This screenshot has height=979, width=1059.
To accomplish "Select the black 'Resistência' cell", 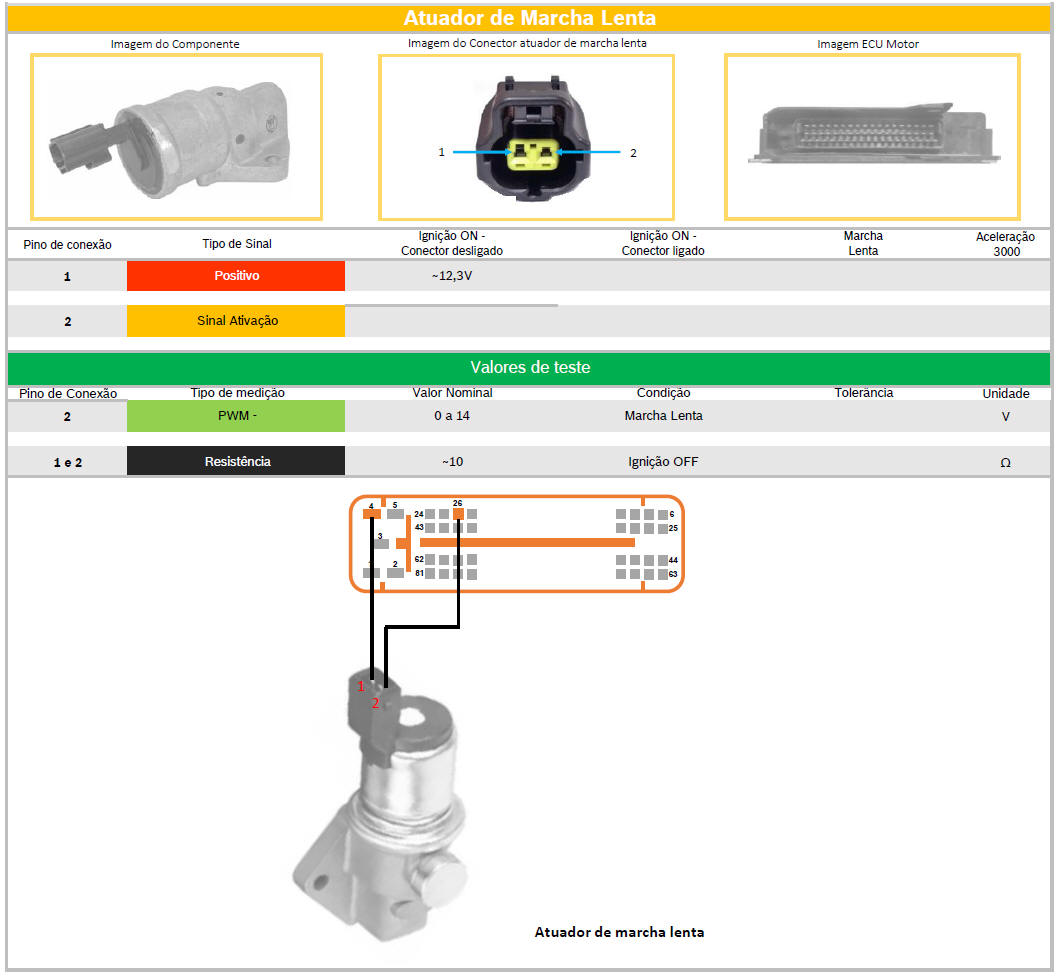I will [x=236, y=461].
